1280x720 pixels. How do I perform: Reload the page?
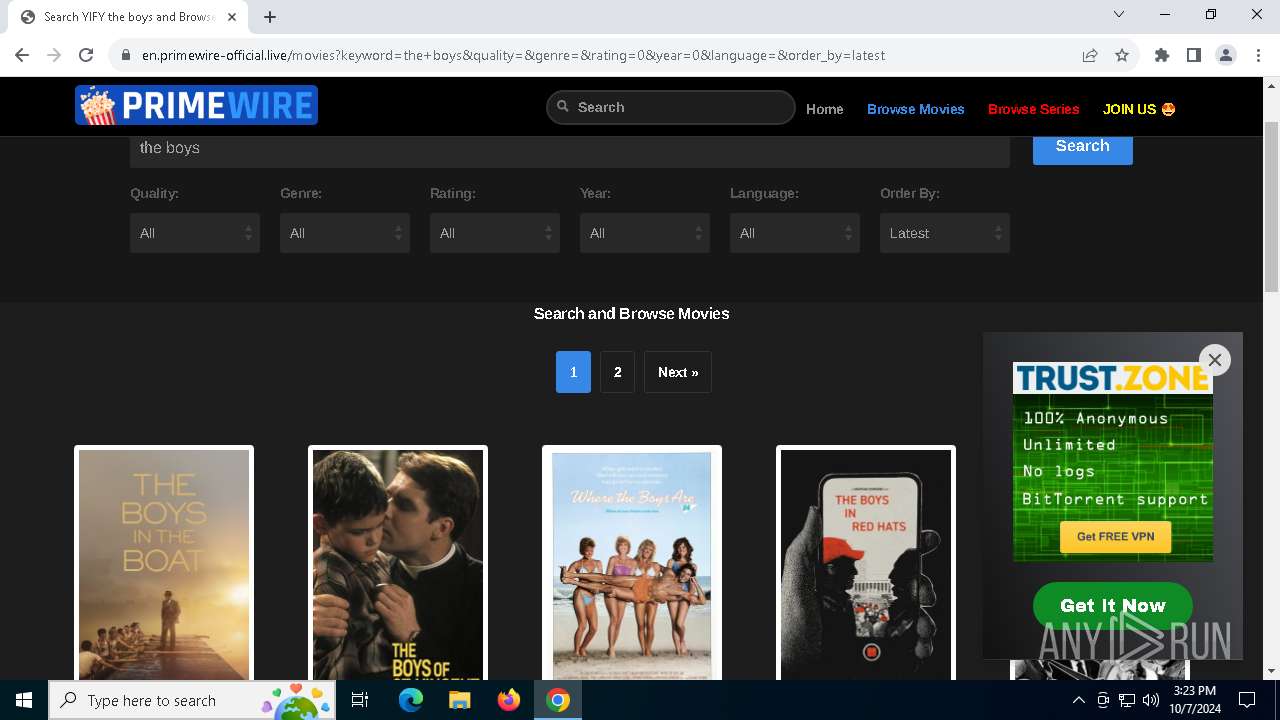[86, 55]
